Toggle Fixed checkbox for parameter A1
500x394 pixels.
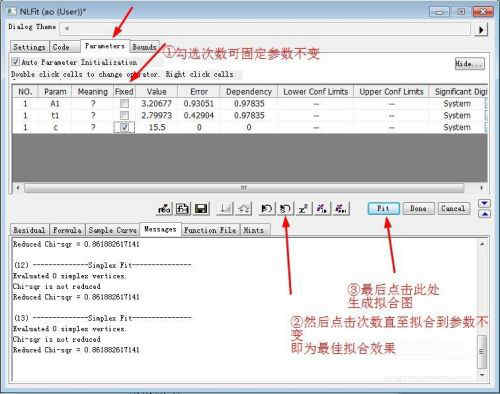pos(124,104)
